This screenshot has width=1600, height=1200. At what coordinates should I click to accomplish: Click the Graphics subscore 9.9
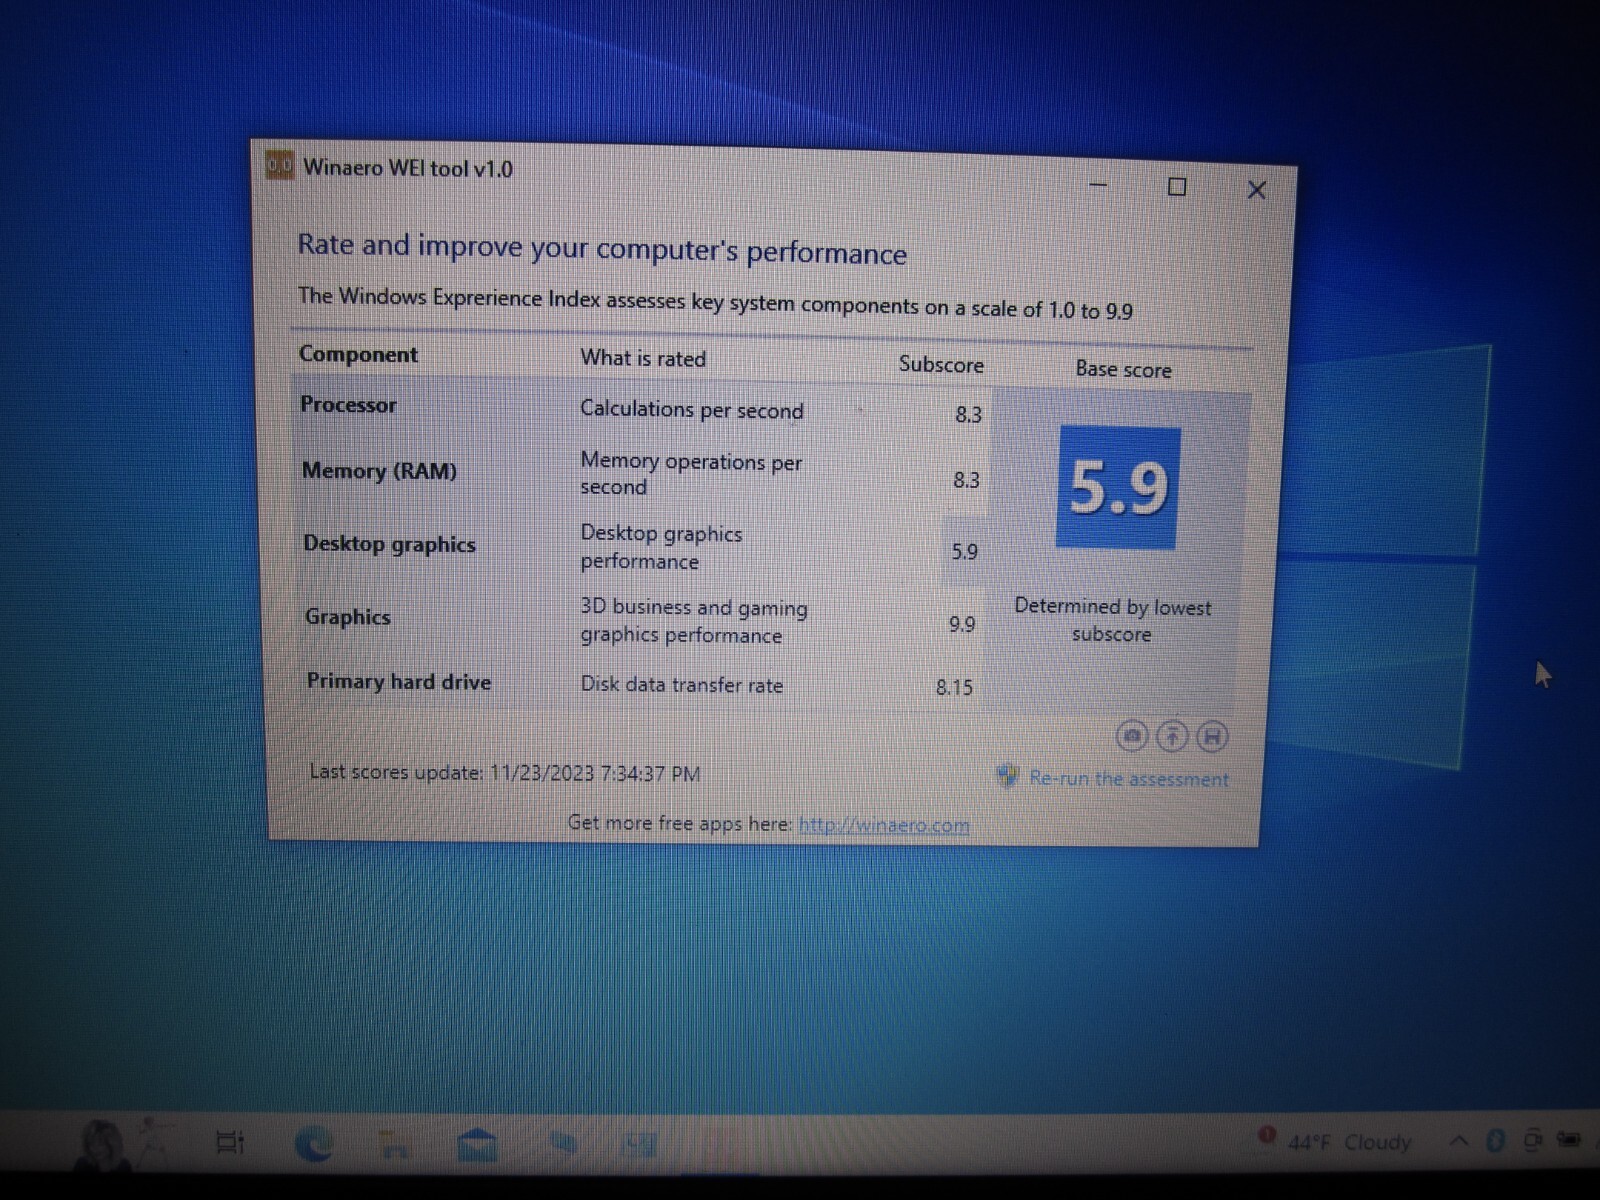[961, 625]
